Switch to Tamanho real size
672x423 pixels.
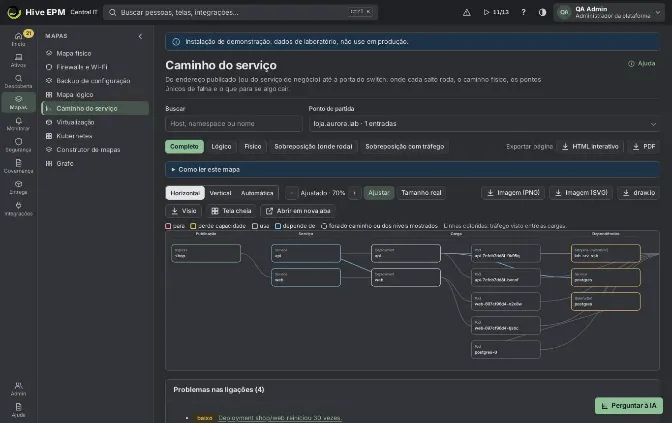421,193
